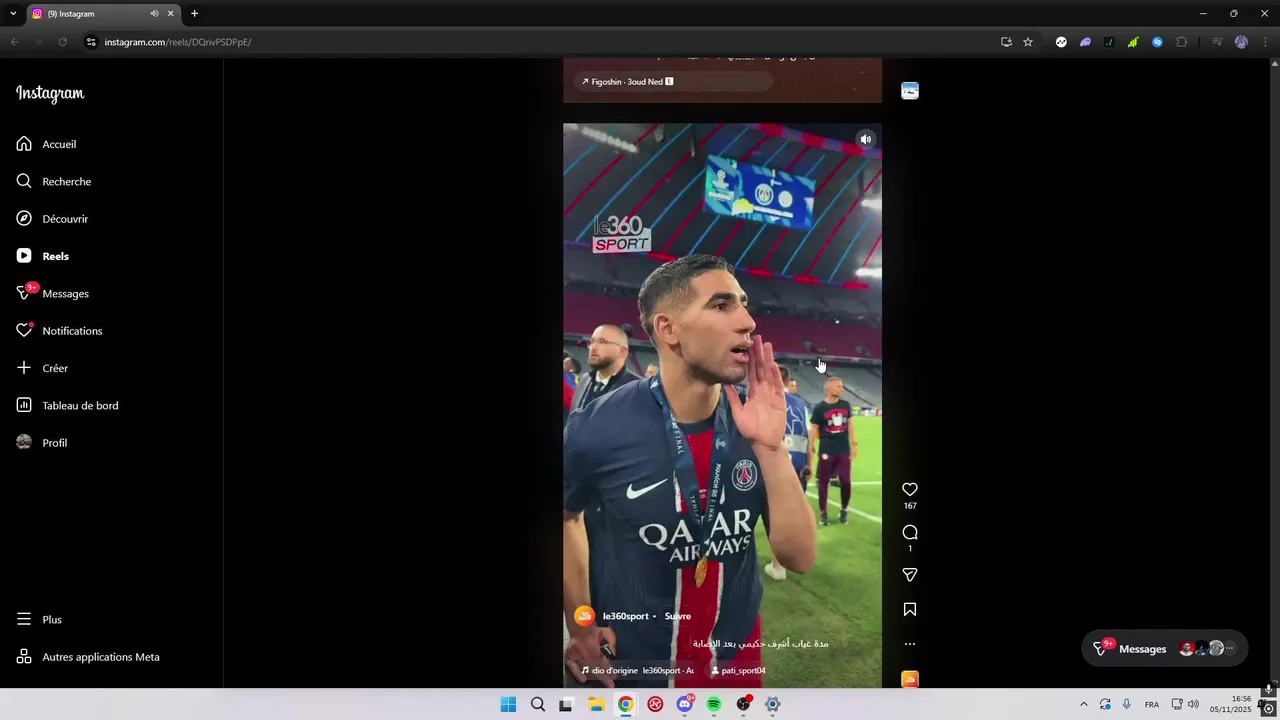
Task: Click the install app icon in address bar
Action: pyautogui.click(x=1006, y=42)
